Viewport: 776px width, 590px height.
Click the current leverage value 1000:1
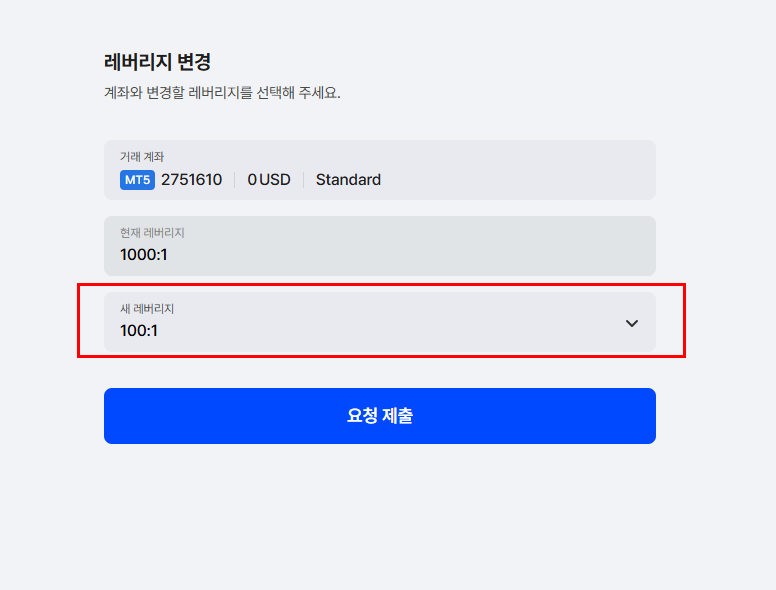(x=144, y=254)
